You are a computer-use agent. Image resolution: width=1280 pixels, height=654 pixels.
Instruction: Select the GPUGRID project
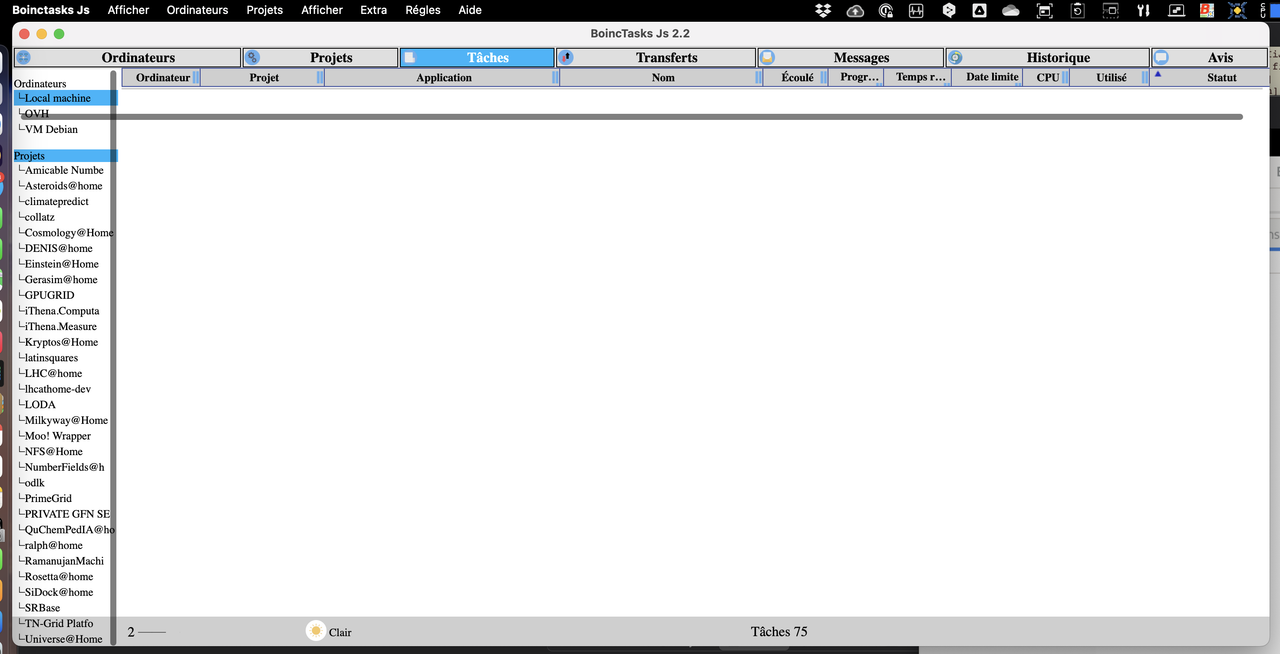[x=49, y=295]
